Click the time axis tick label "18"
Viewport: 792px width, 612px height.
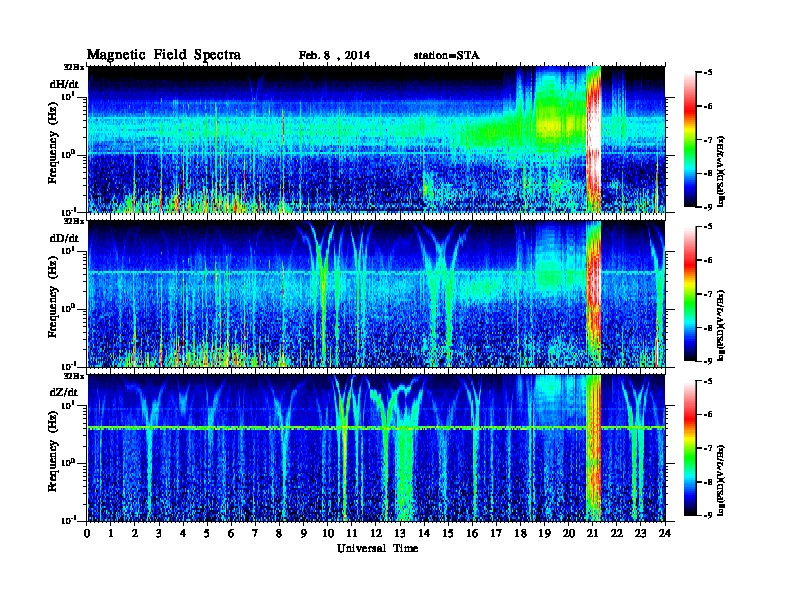[x=520, y=533]
